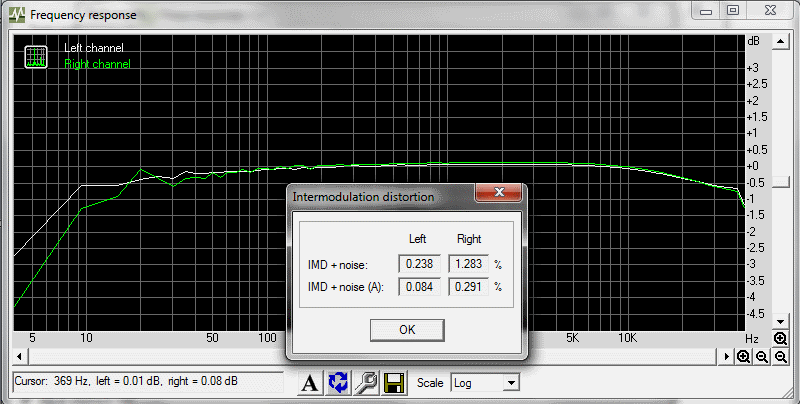Click the Right IMD + noise (A) value 0.291
800x404 pixels.
(x=468, y=287)
